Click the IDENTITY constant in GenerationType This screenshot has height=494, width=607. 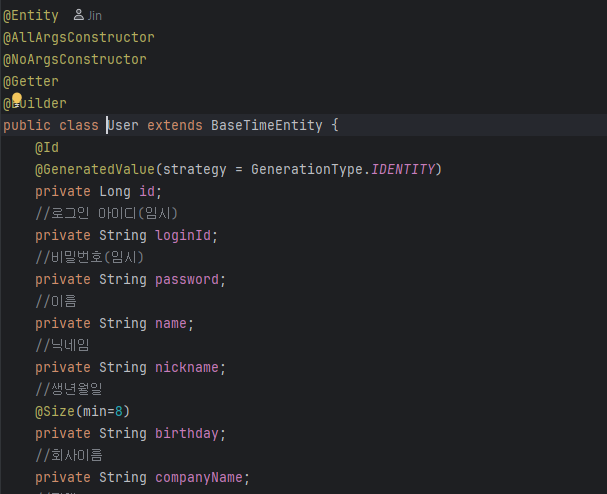tap(403, 170)
